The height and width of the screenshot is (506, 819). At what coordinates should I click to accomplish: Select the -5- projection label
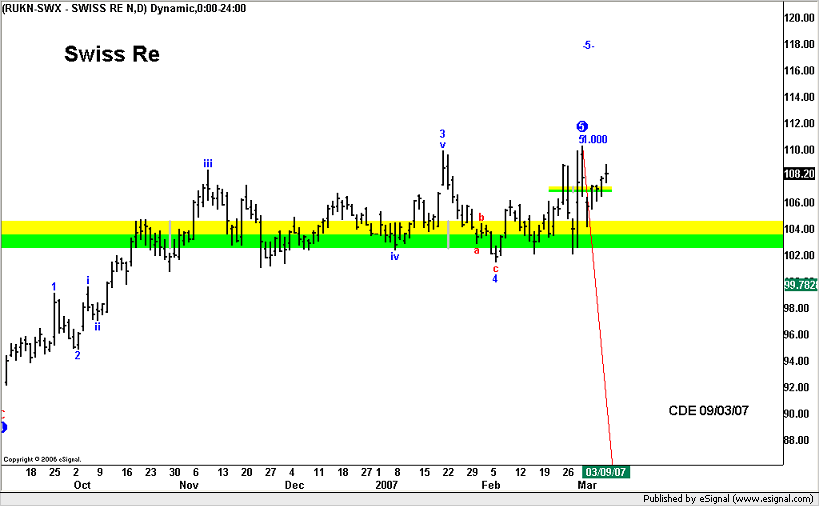(588, 45)
